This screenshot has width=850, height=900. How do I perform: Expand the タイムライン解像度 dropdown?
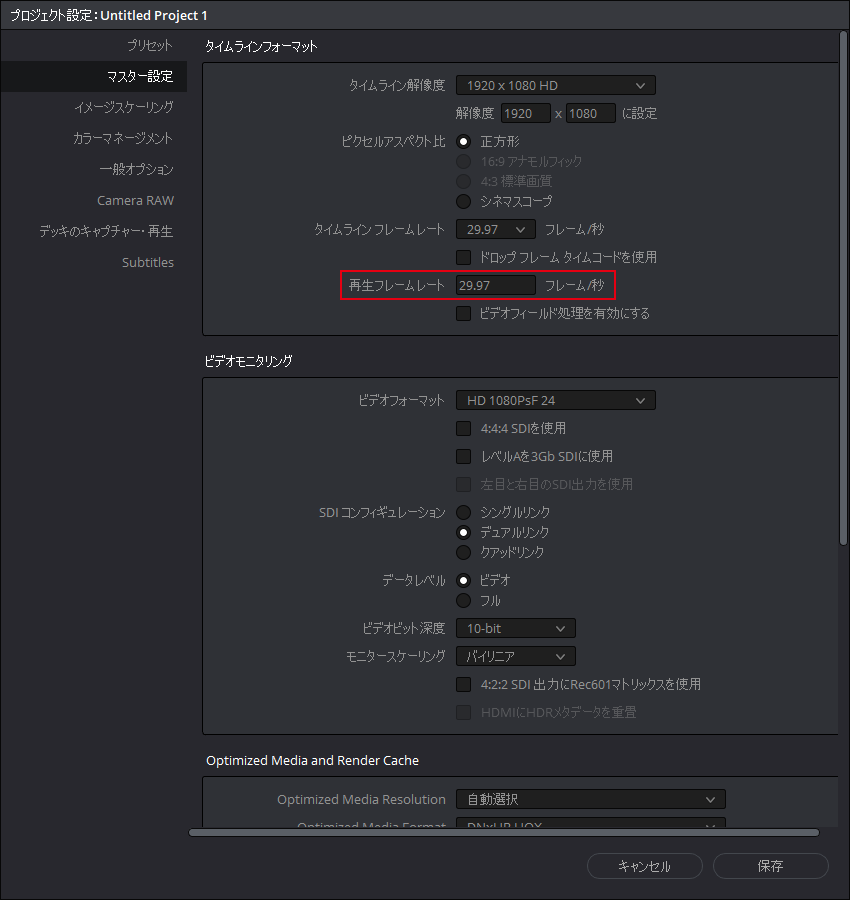click(x=556, y=86)
